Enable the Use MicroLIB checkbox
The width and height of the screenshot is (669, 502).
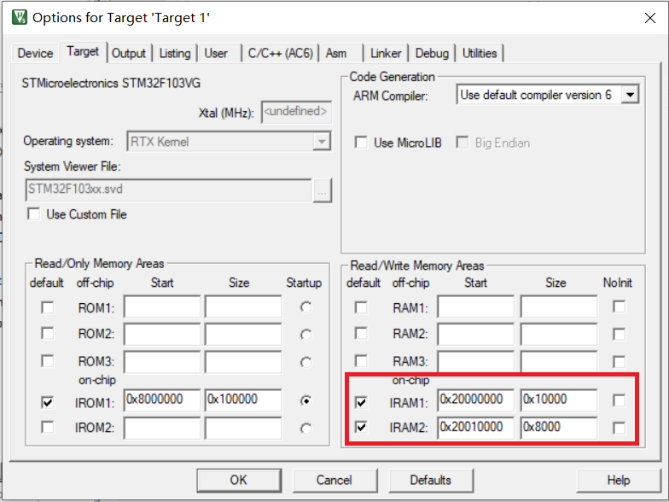361,143
